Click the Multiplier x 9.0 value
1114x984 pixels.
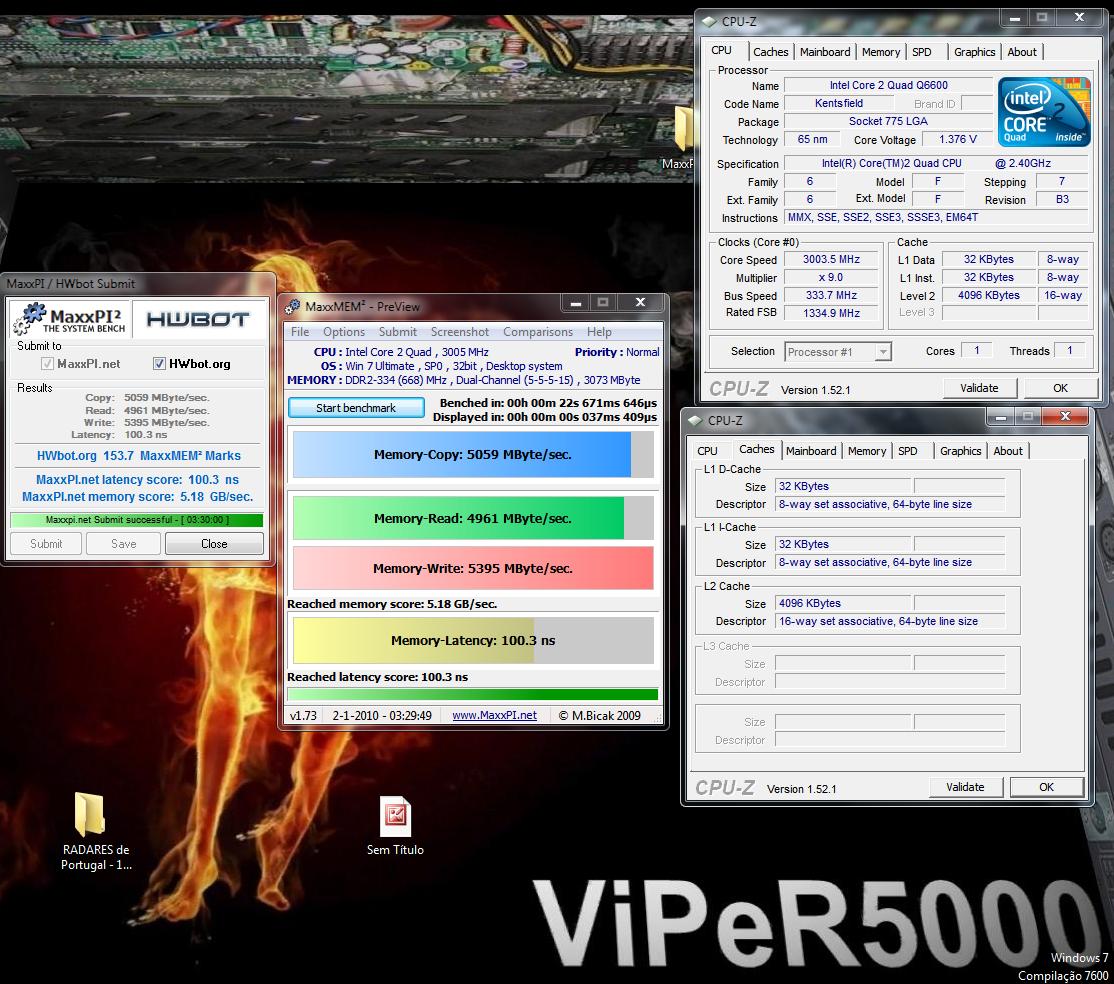point(831,278)
